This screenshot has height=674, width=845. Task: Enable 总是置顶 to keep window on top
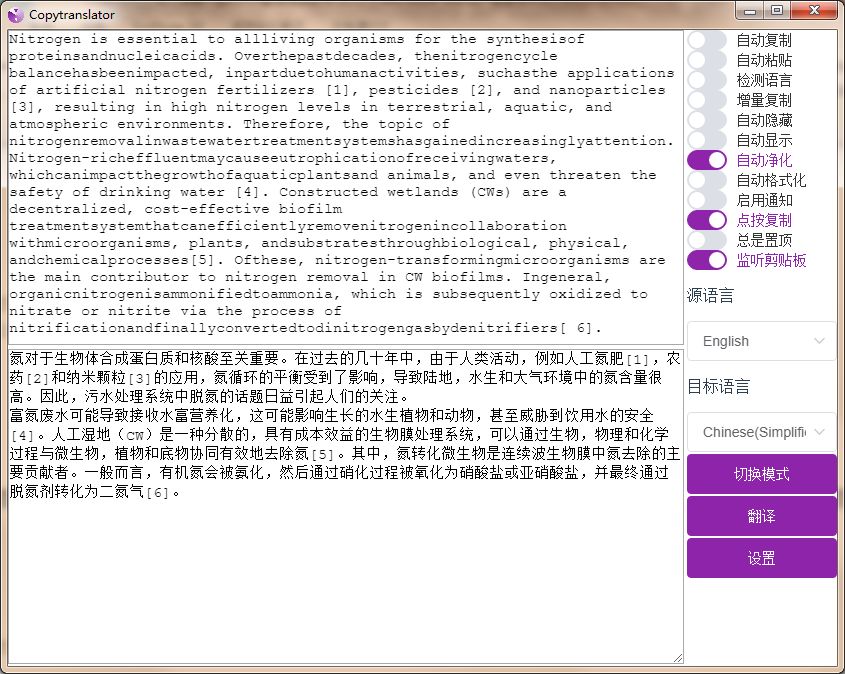[x=706, y=240]
